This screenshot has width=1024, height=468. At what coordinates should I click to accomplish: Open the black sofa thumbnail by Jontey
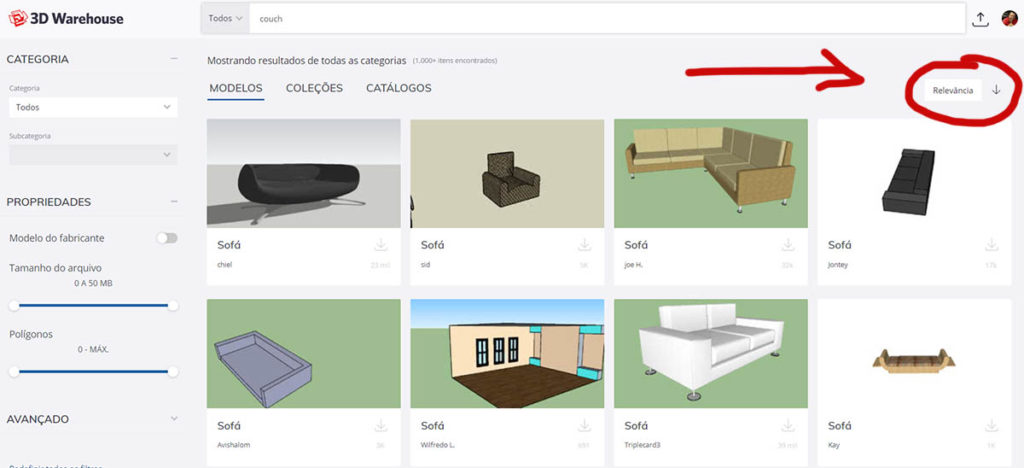pyautogui.click(x=914, y=173)
